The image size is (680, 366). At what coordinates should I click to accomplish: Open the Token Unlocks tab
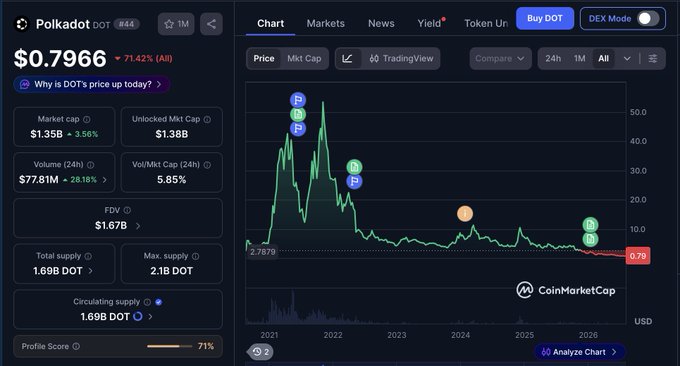click(x=486, y=23)
